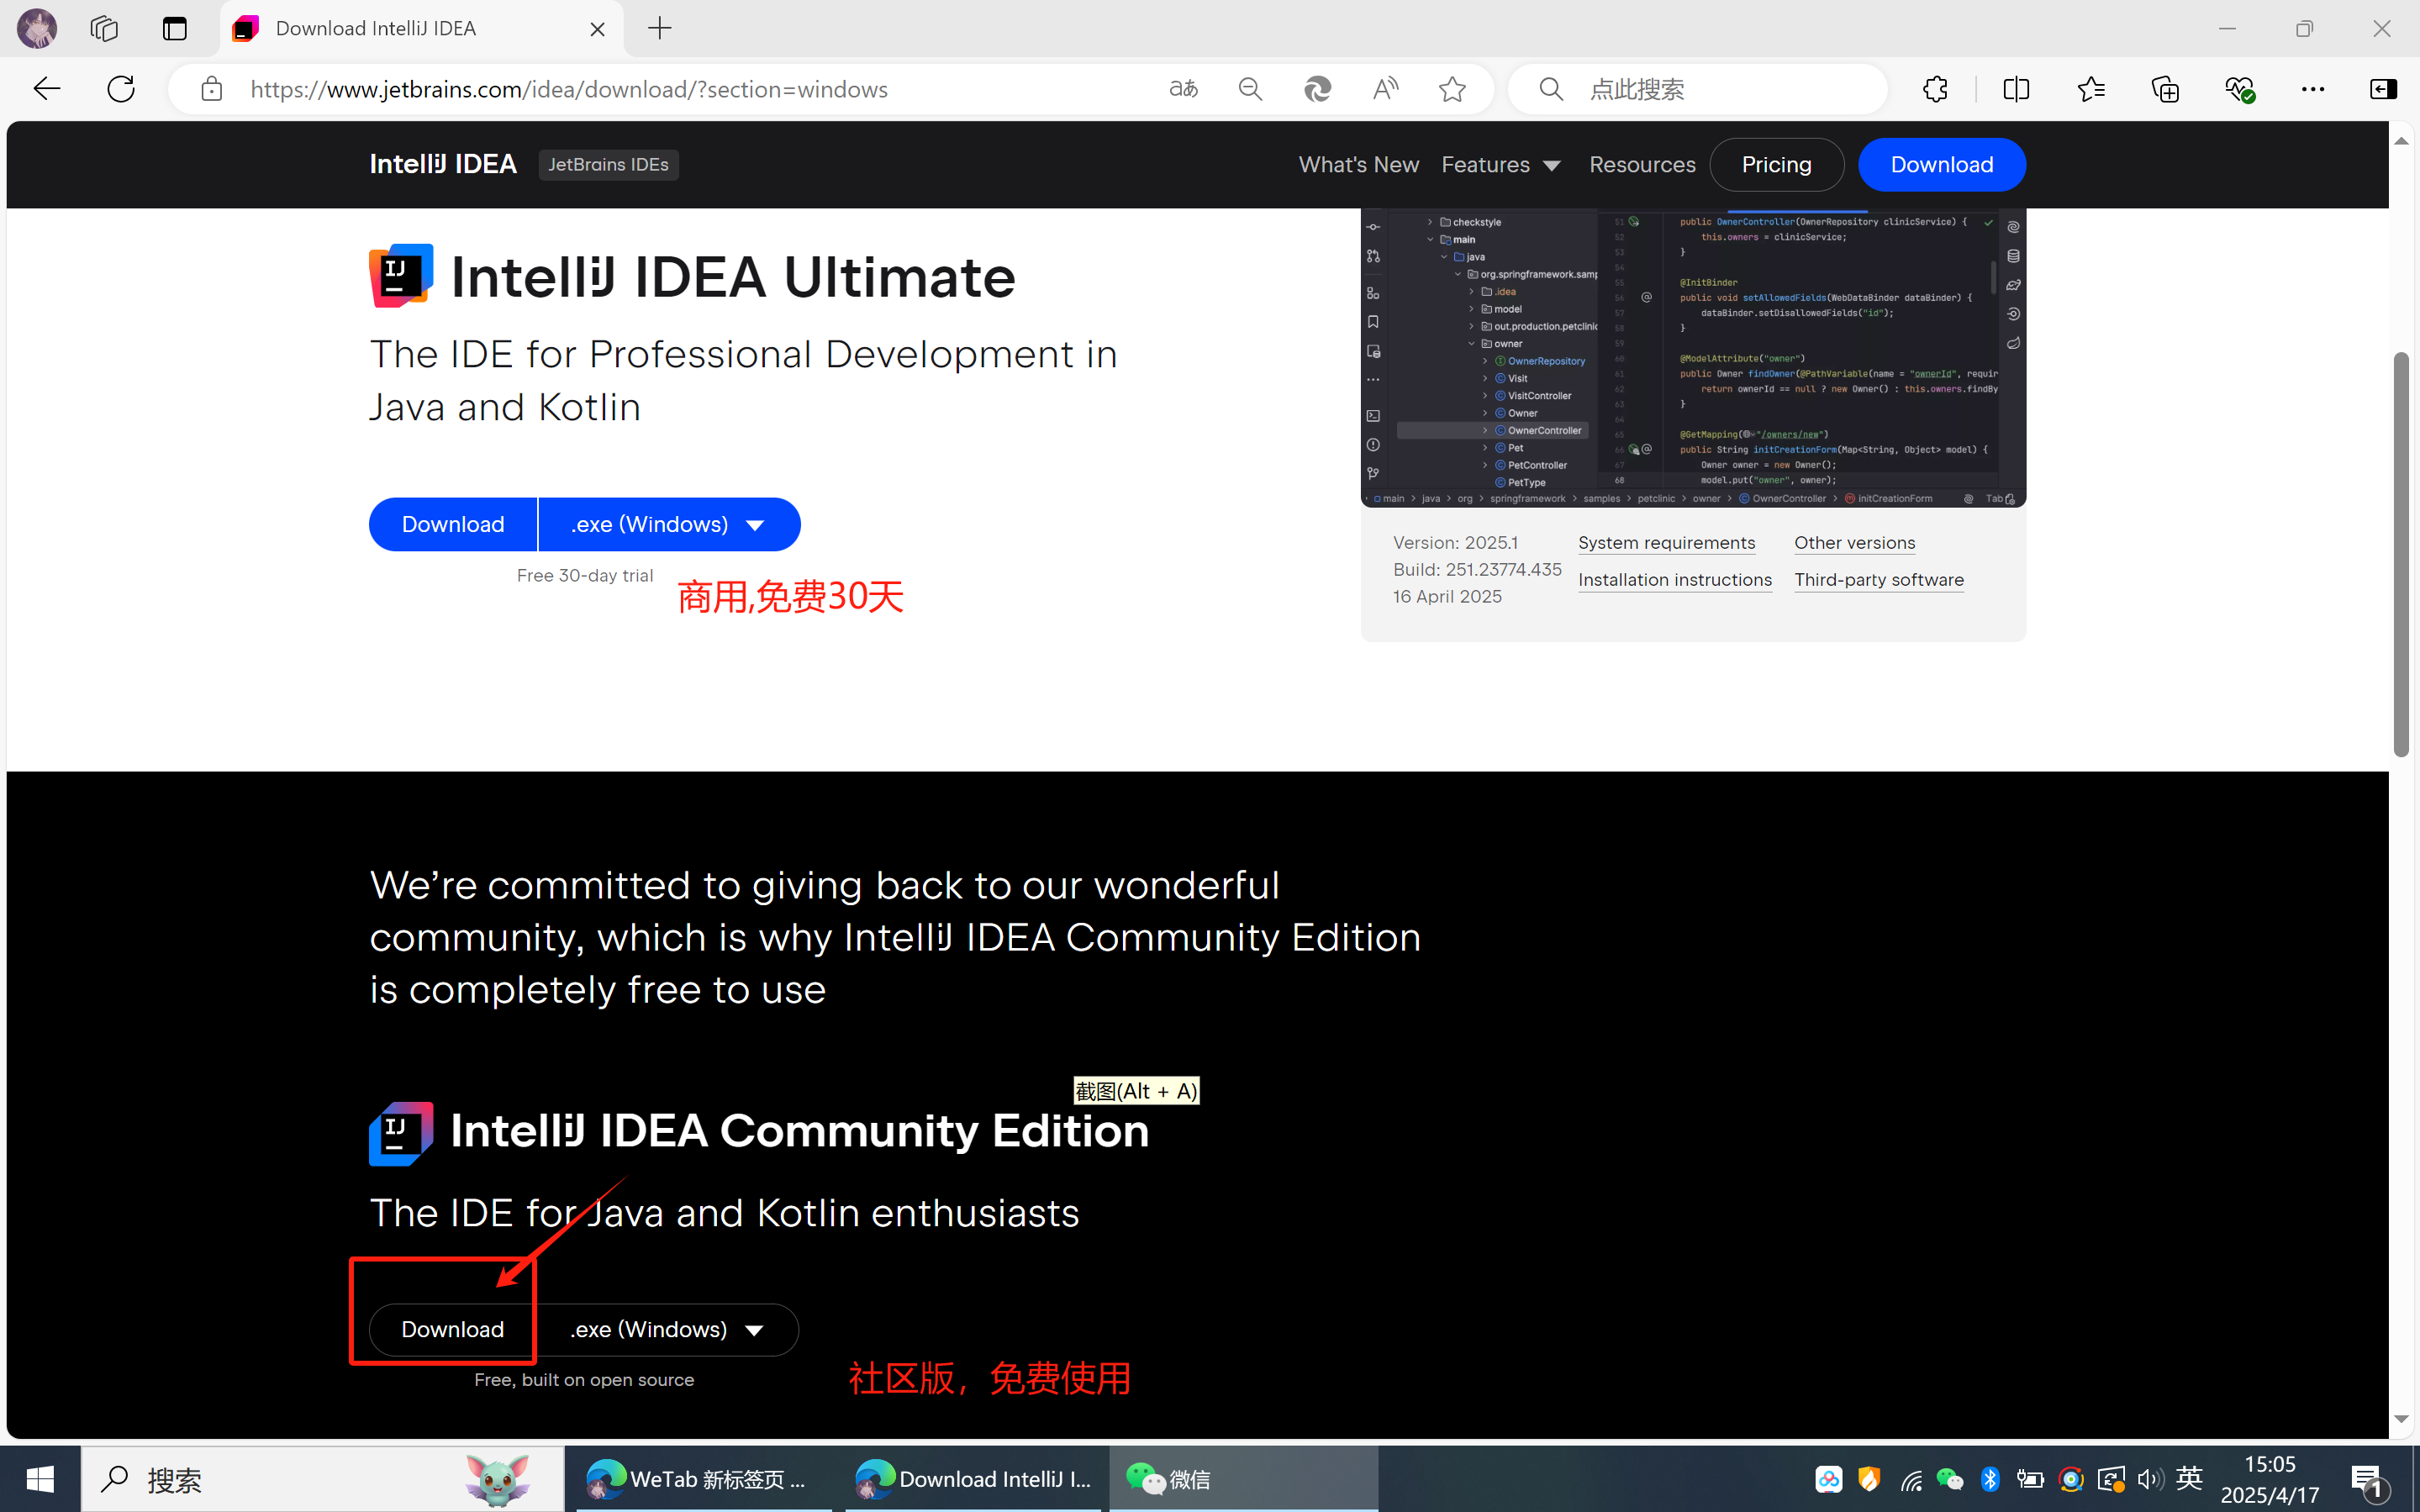Click the Read aloud icon
The height and width of the screenshot is (1512, 2420).
pos(1385,89)
